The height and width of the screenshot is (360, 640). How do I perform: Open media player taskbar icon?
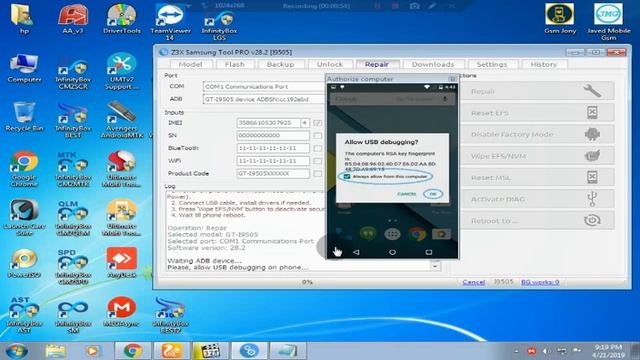coord(93,351)
